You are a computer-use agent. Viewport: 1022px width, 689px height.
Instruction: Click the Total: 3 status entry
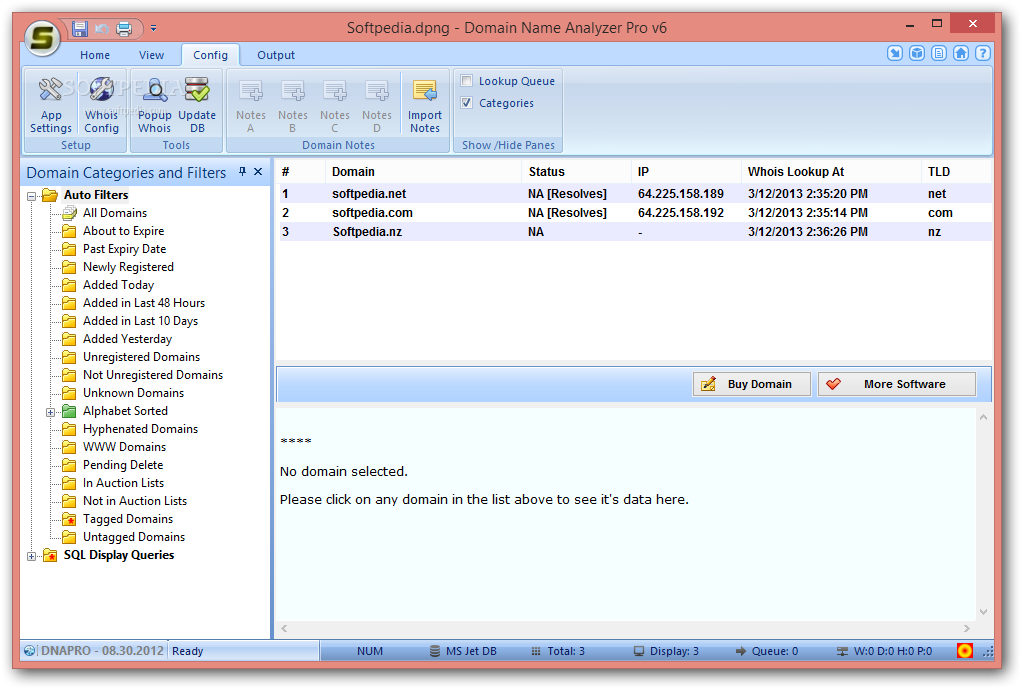(558, 651)
